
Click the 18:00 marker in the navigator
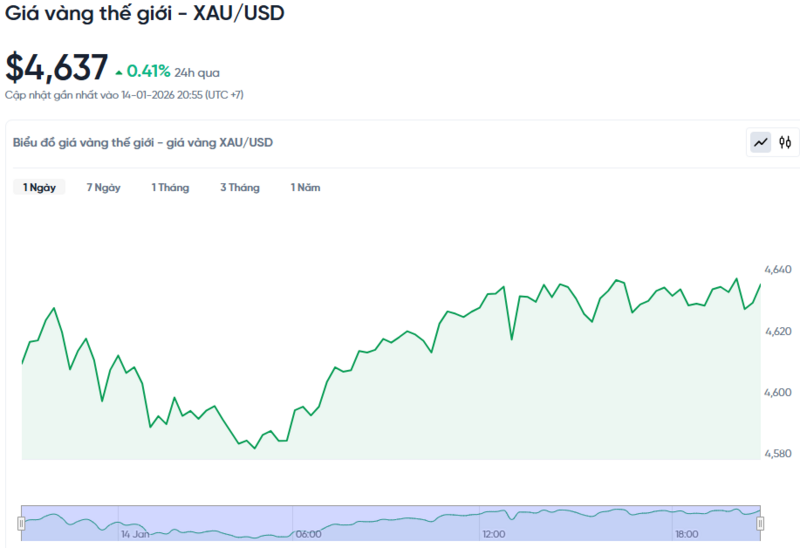686,534
